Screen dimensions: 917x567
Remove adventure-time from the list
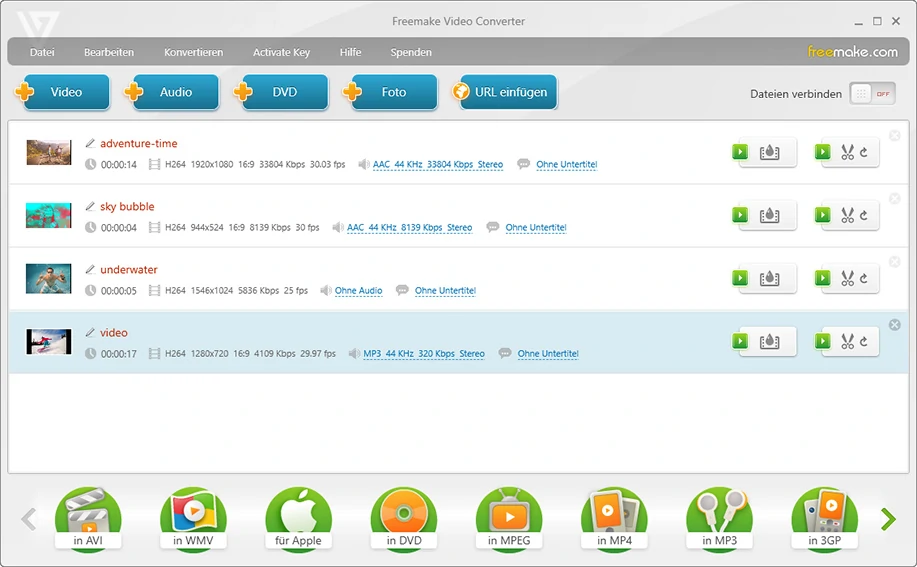(895, 136)
